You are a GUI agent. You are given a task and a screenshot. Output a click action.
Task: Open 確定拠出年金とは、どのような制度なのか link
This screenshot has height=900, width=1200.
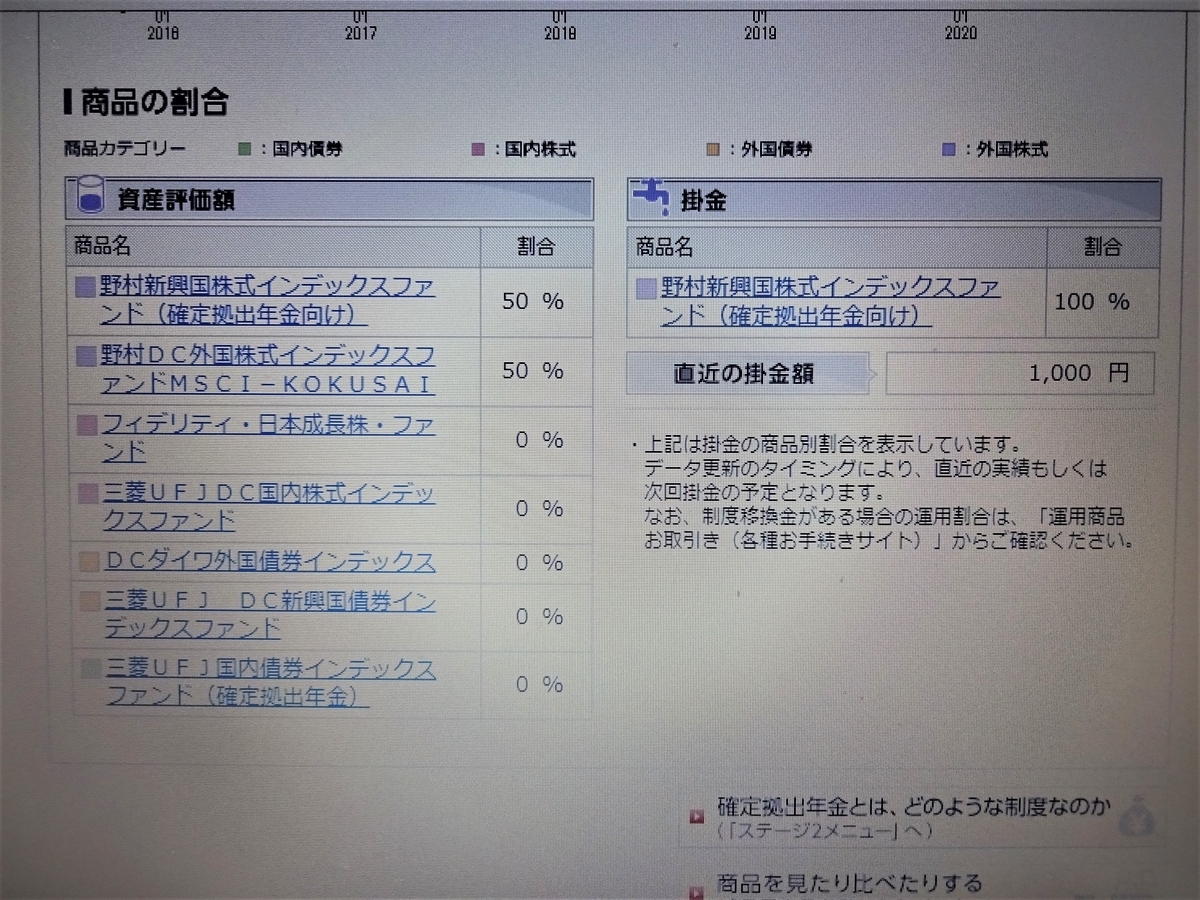tap(913, 807)
